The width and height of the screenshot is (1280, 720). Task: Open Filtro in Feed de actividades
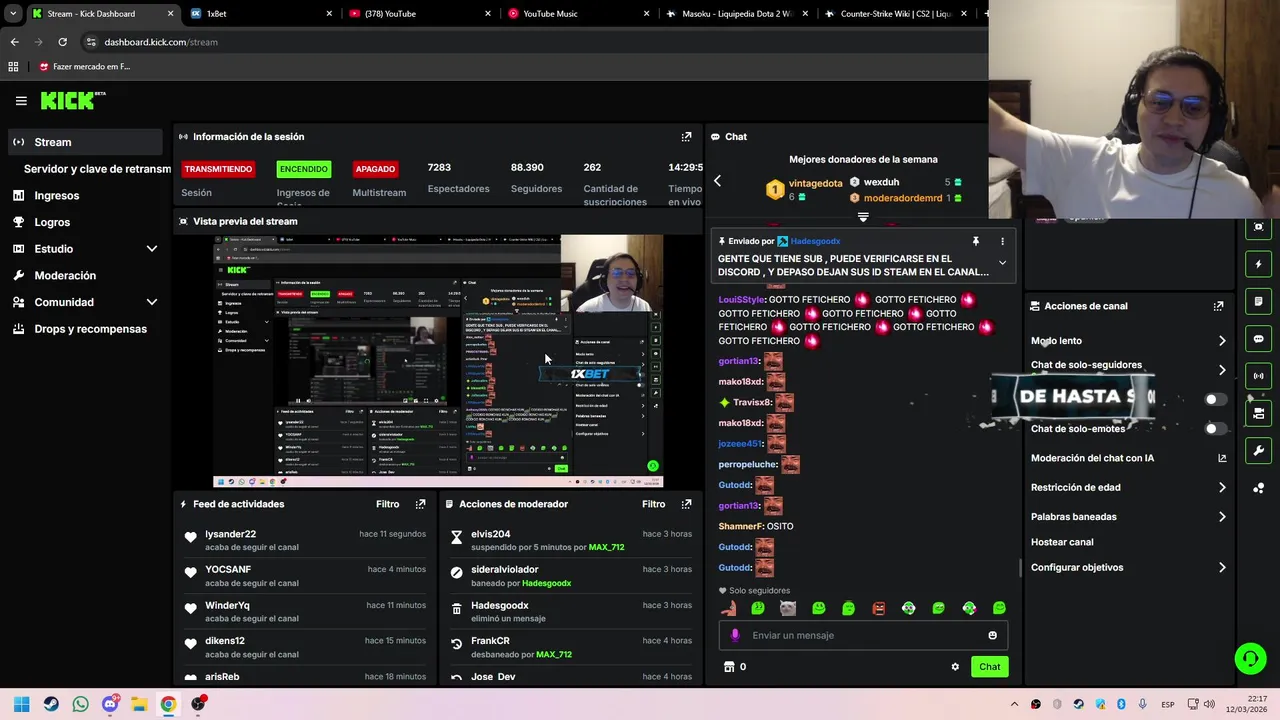click(387, 504)
